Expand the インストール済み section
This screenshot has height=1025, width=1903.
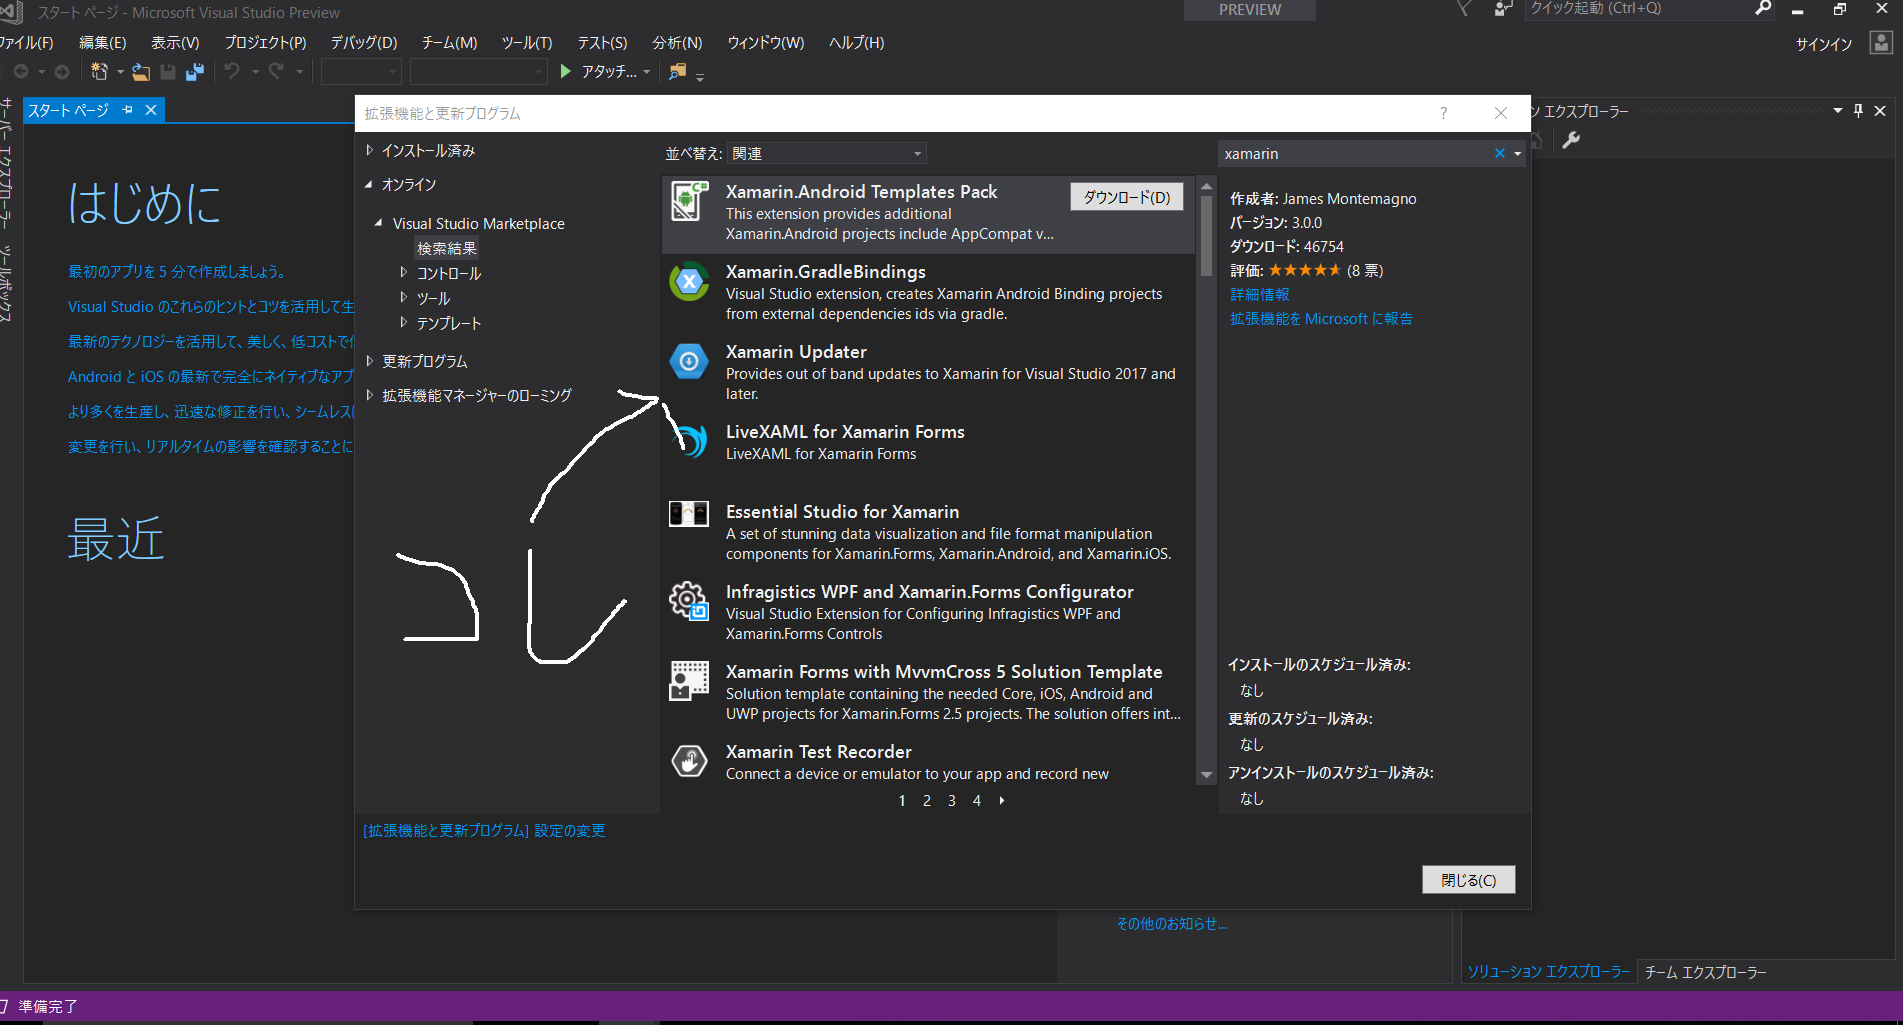370,150
